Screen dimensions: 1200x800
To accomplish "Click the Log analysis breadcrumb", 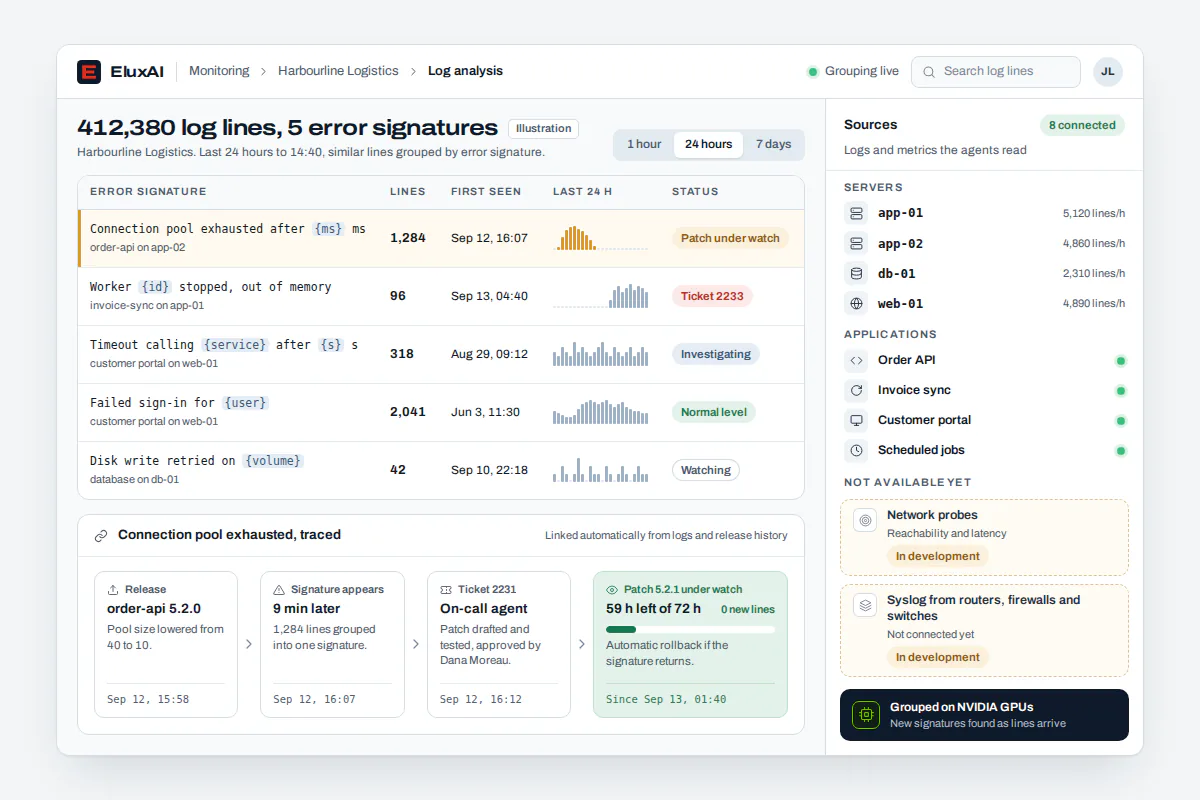I will 465,71.
